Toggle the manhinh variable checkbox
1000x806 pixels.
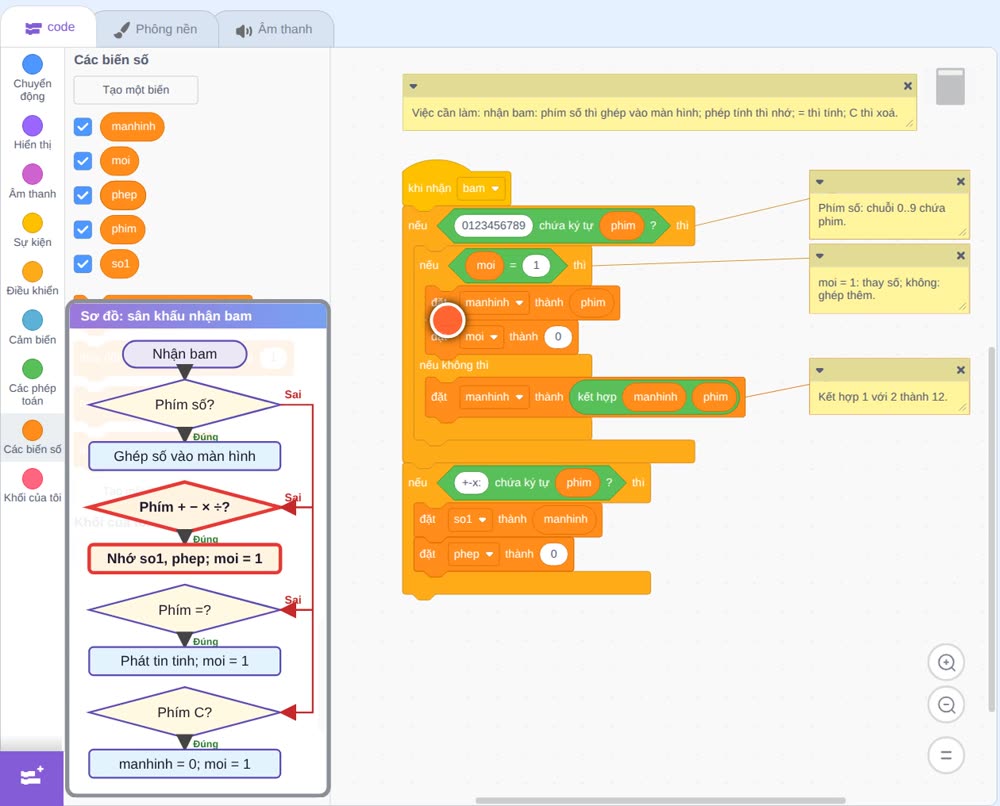click(83, 126)
